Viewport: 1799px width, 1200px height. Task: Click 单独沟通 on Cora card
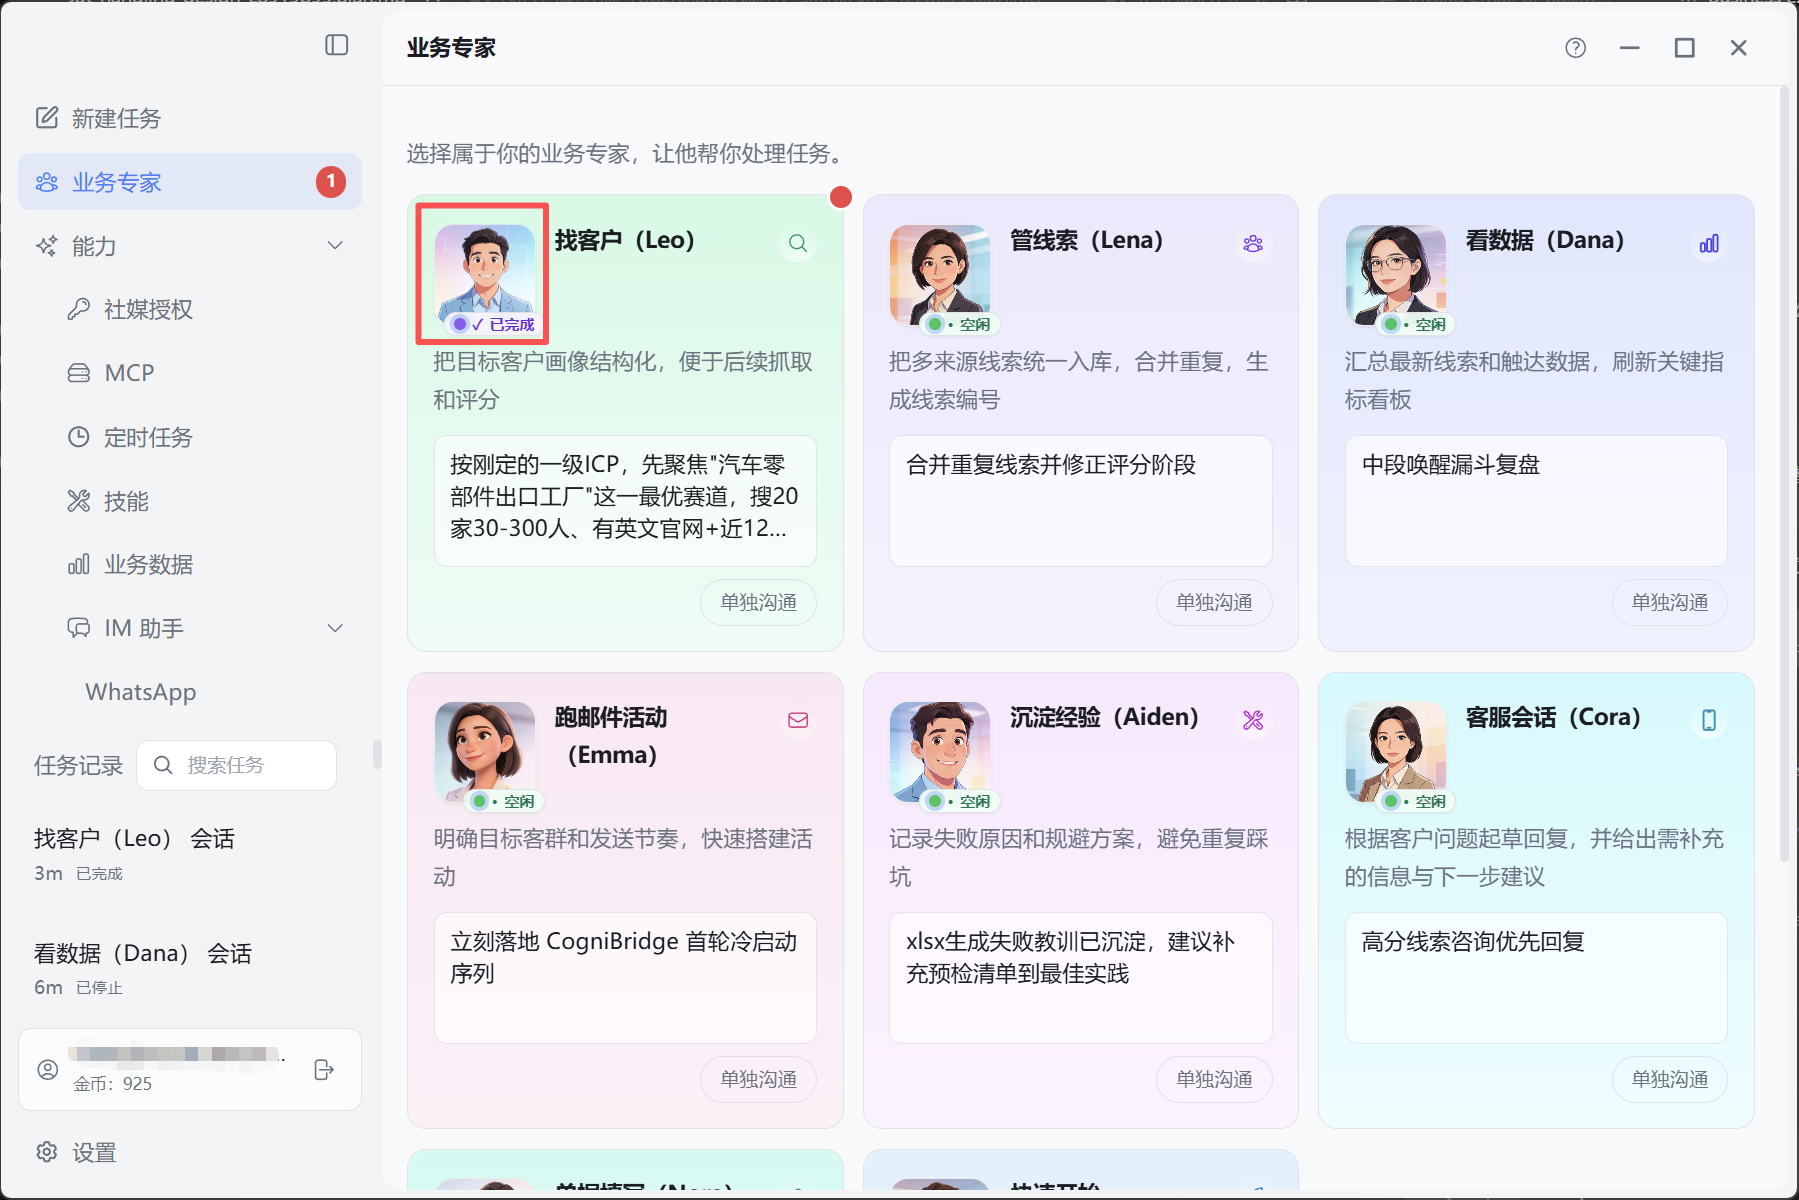tap(1670, 1079)
